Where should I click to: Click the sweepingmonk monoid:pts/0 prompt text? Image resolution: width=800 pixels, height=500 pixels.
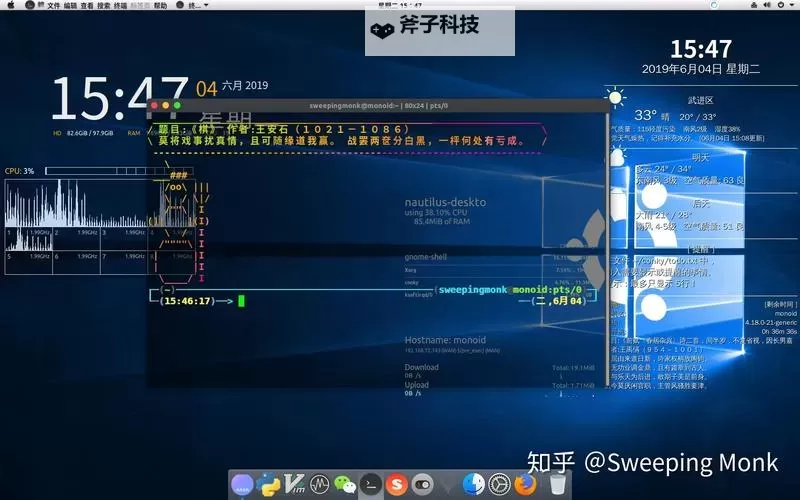(x=510, y=290)
